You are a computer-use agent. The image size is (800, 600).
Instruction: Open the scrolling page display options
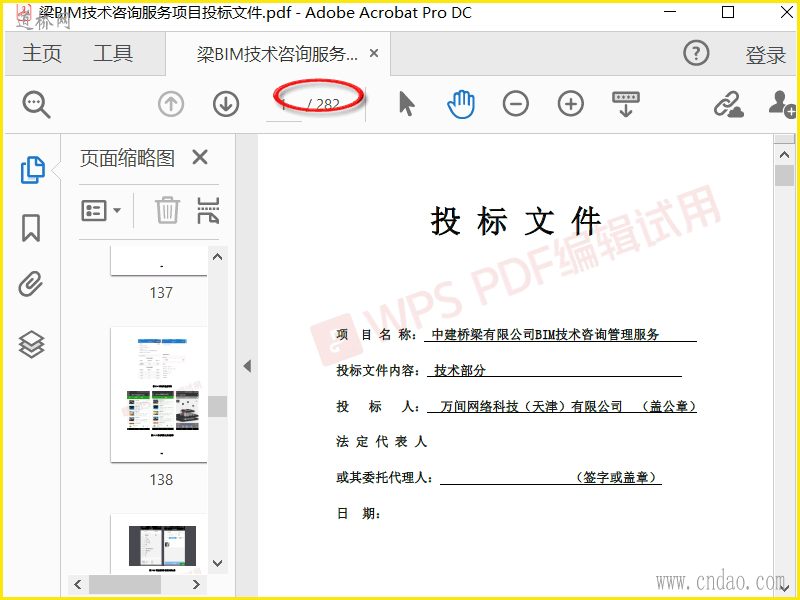point(626,104)
